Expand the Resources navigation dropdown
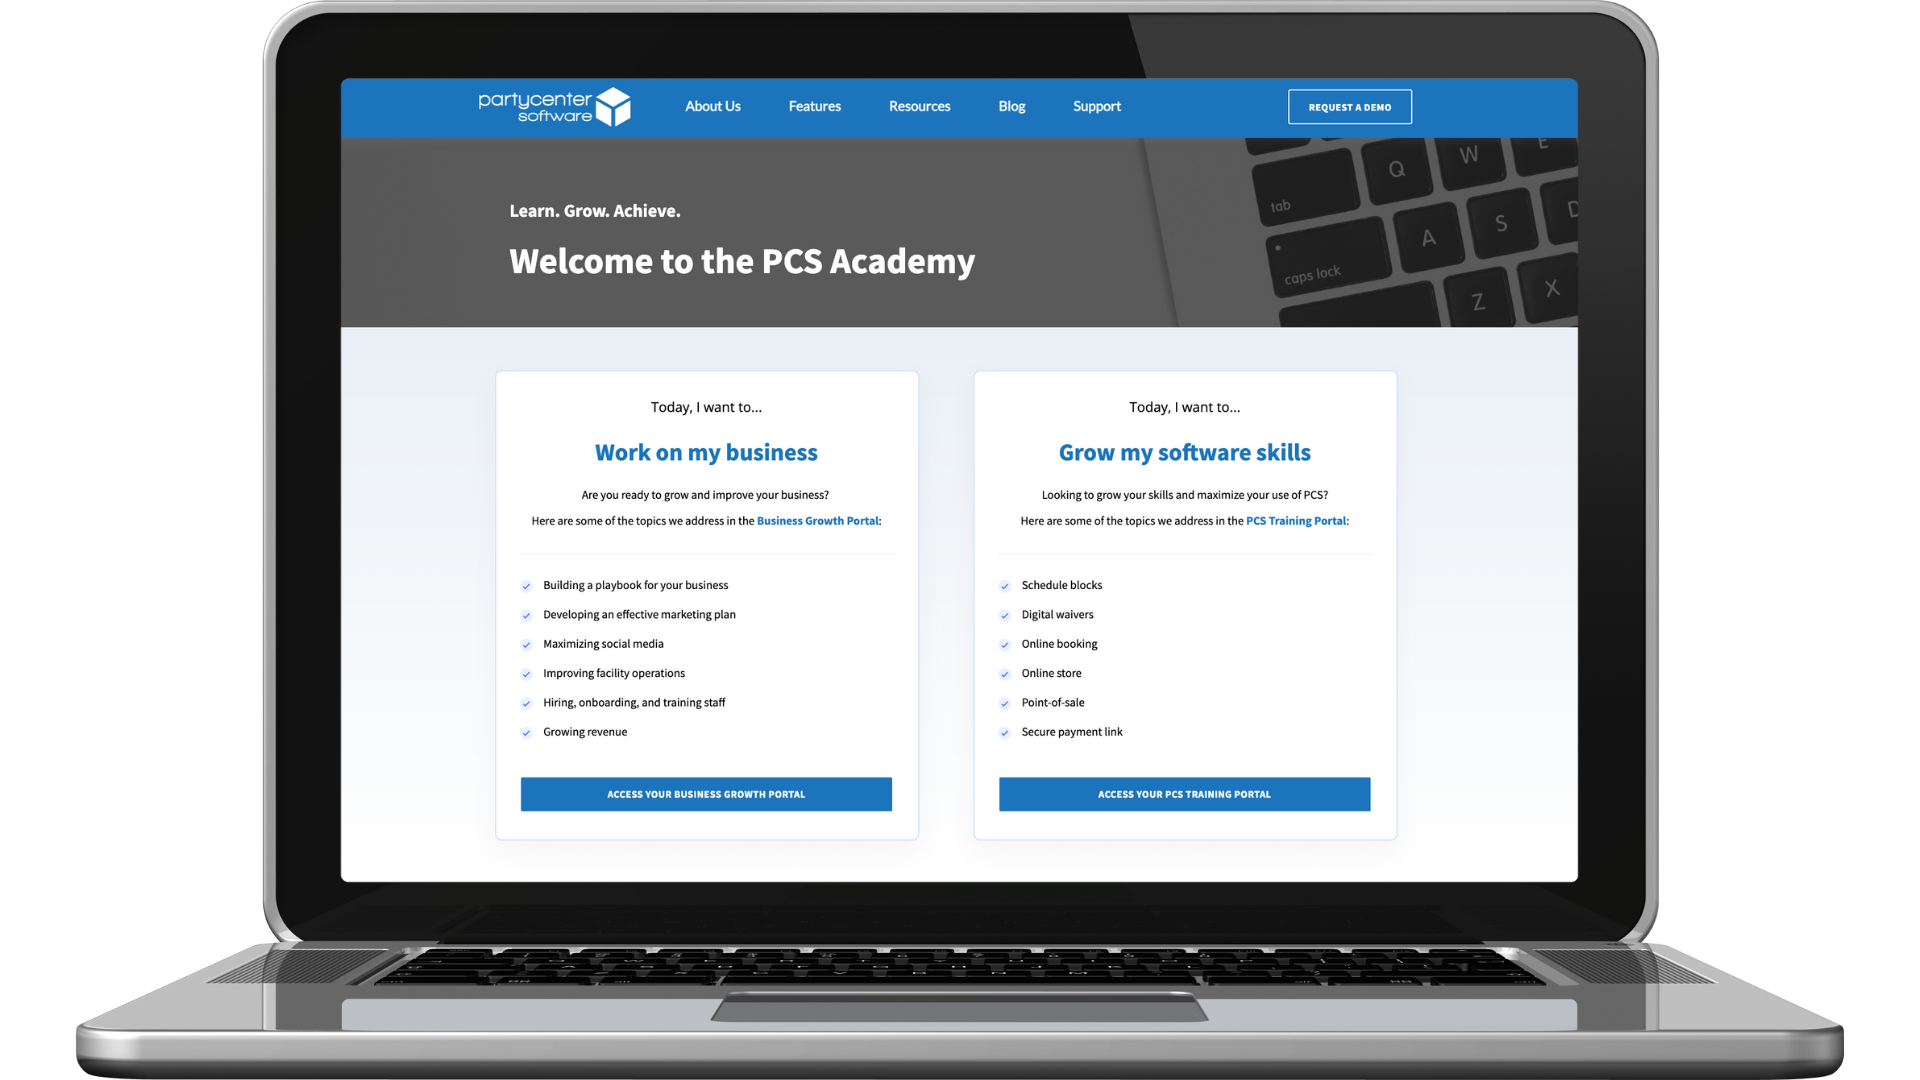This screenshot has height=1080, width=1920. pos(919,105)
